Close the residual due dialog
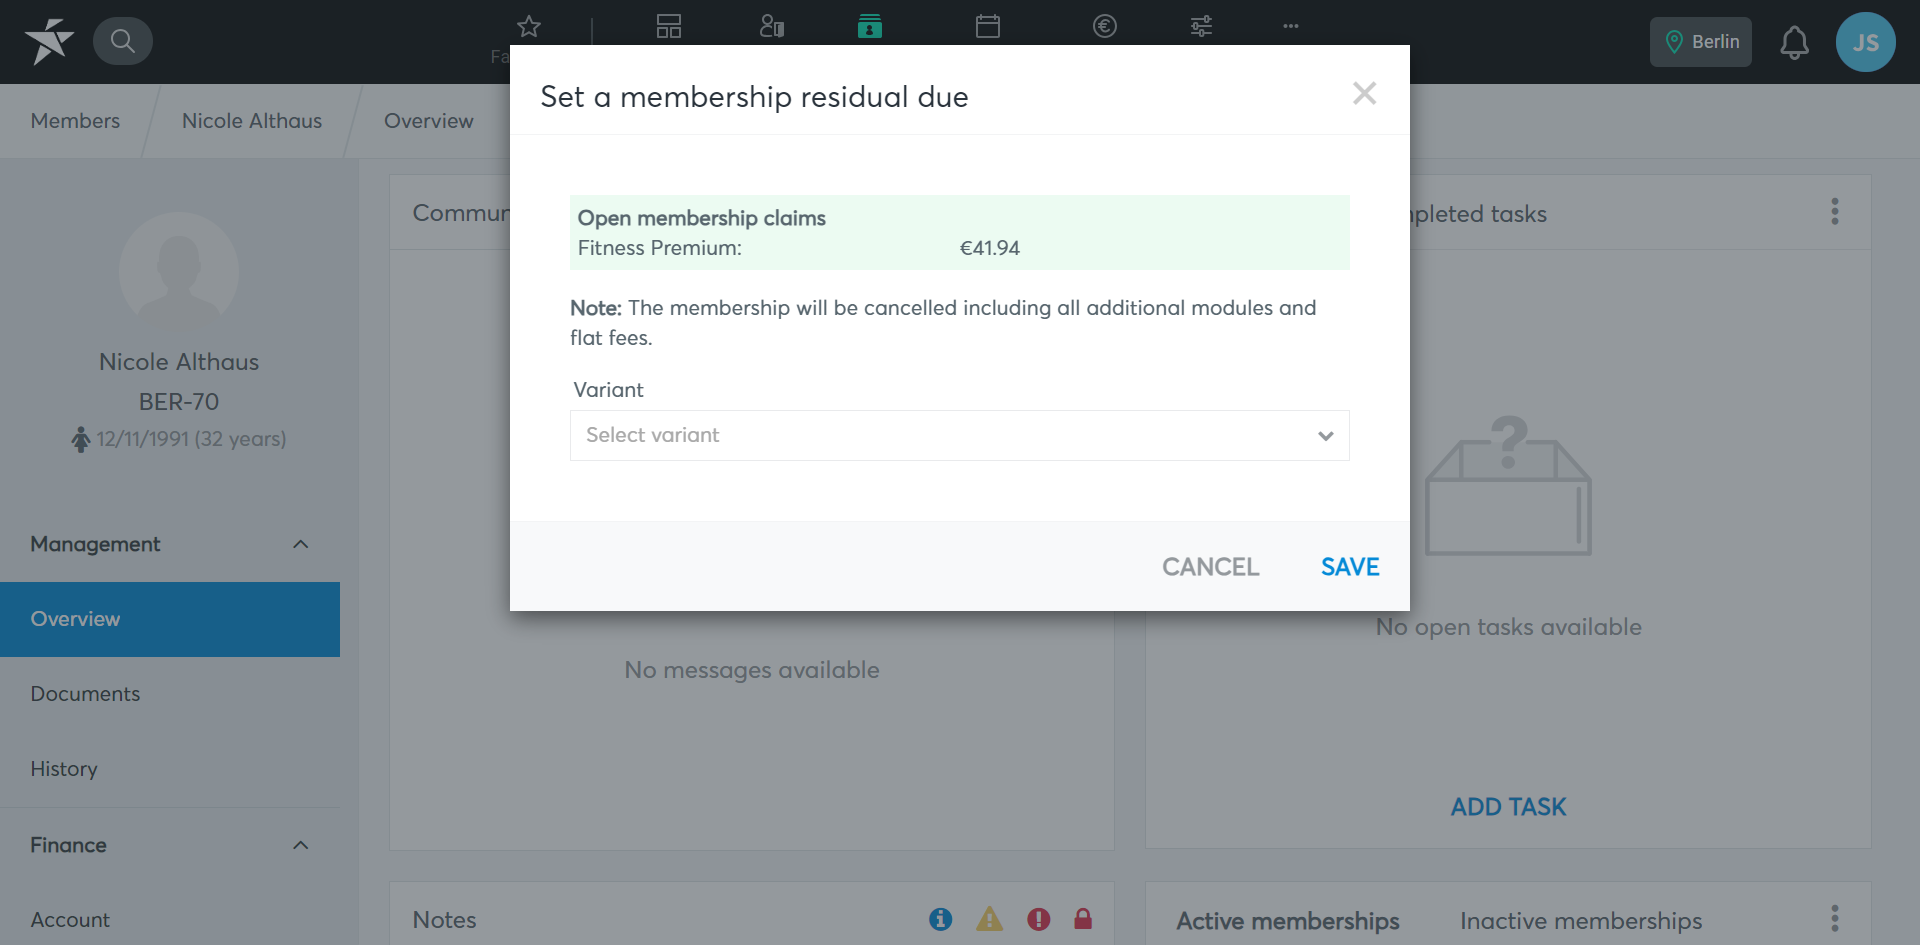Image resolution: width=1920 pixels, height=945 pixels. [1365, 93]
